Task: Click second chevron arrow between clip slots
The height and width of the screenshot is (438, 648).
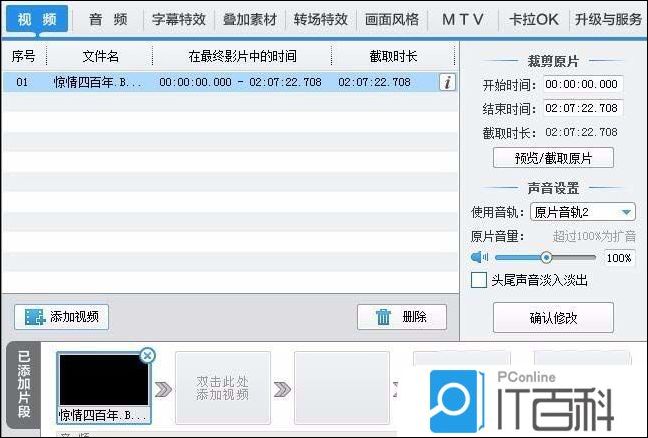Action: 282,389
